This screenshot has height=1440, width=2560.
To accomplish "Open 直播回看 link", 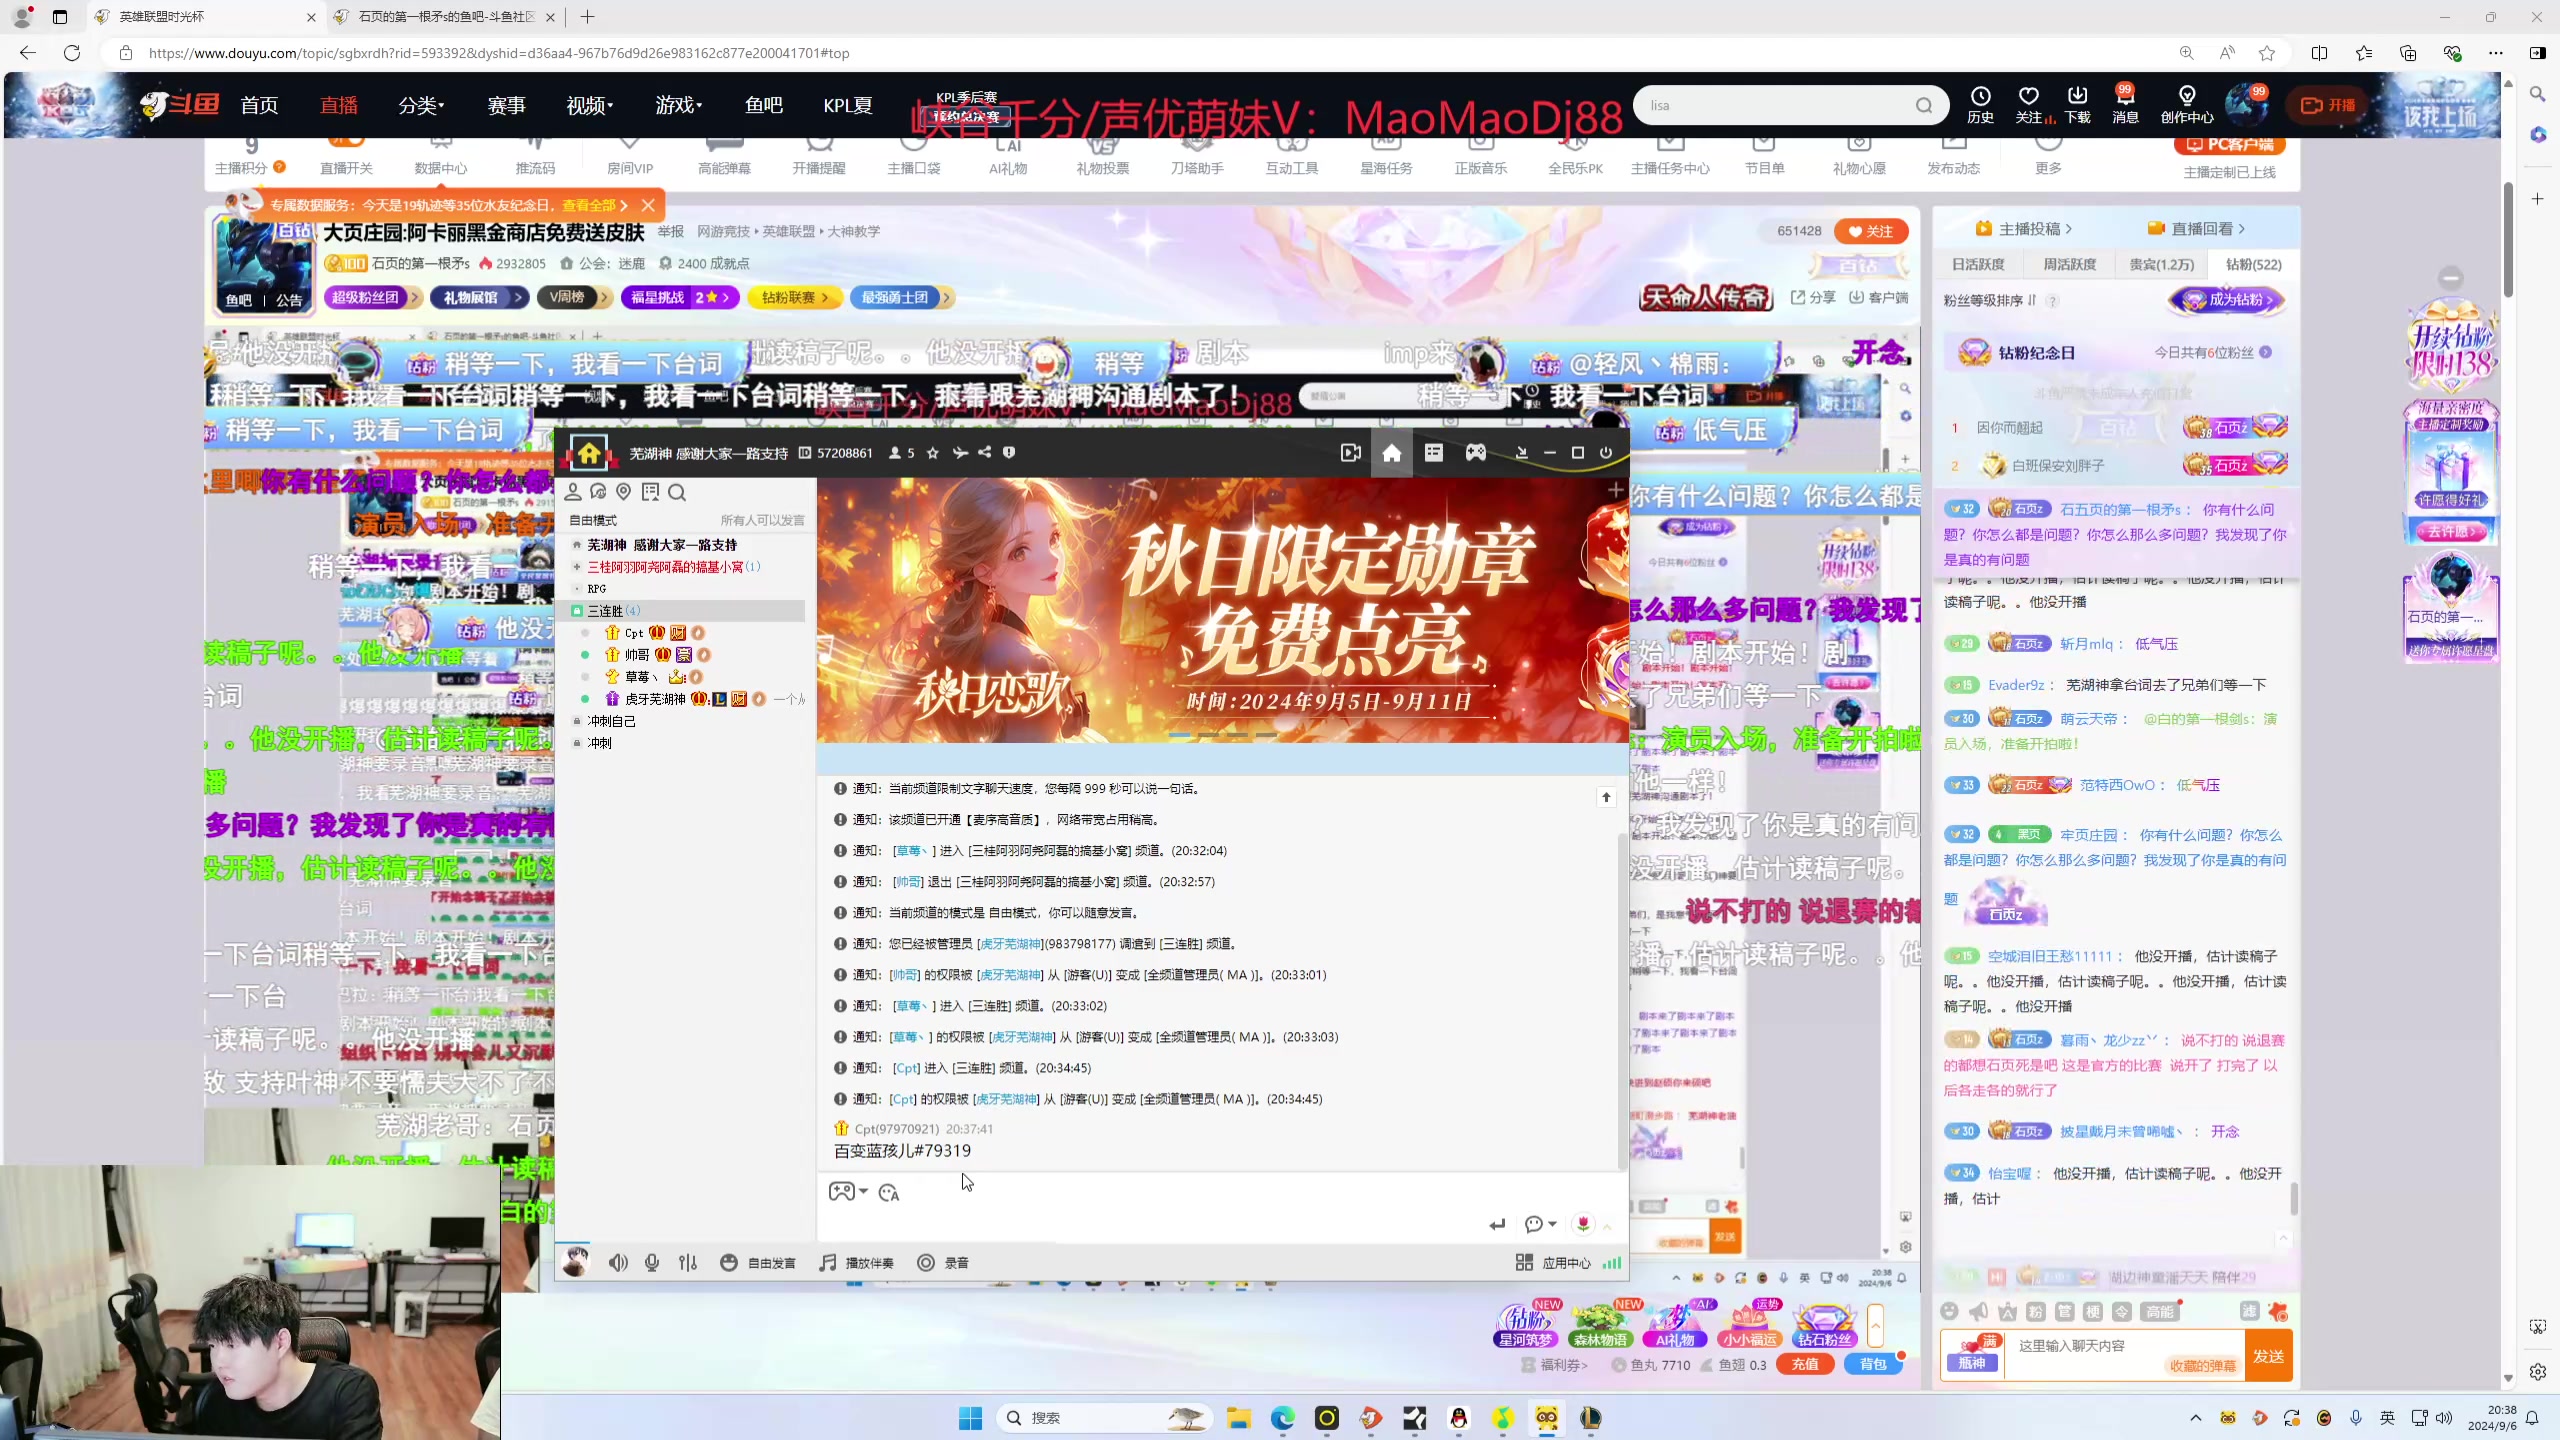I will pyautogui.click(x=2196, y=229).
